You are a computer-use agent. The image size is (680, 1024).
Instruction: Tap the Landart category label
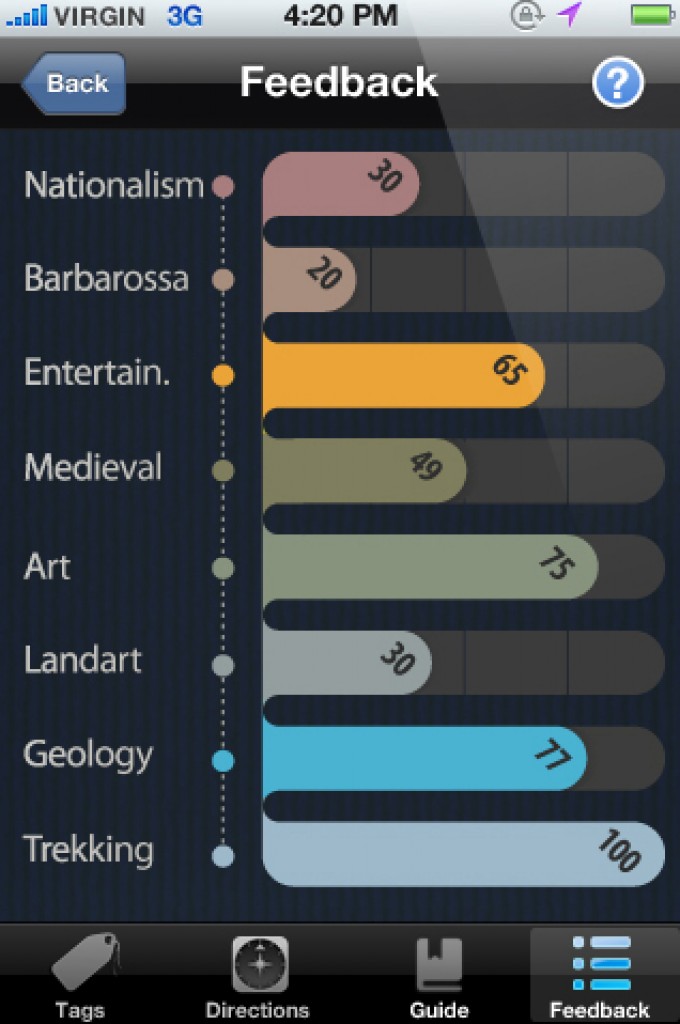[x=83, y=660]
